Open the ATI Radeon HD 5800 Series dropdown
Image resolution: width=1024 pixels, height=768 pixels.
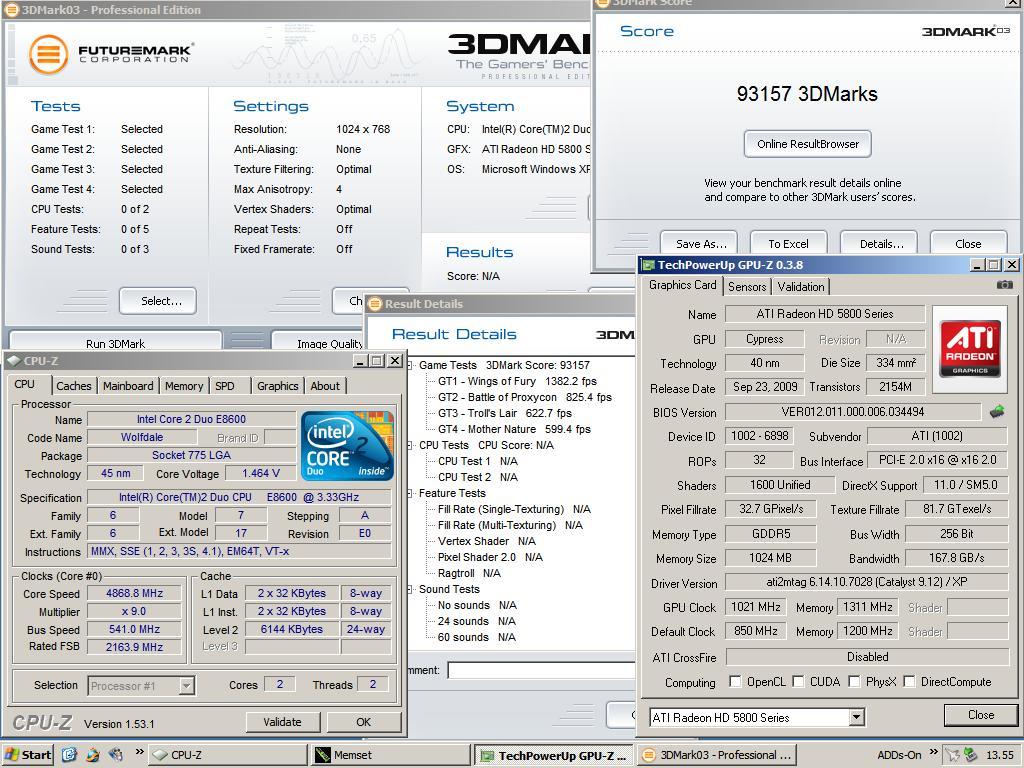(856, 718)
